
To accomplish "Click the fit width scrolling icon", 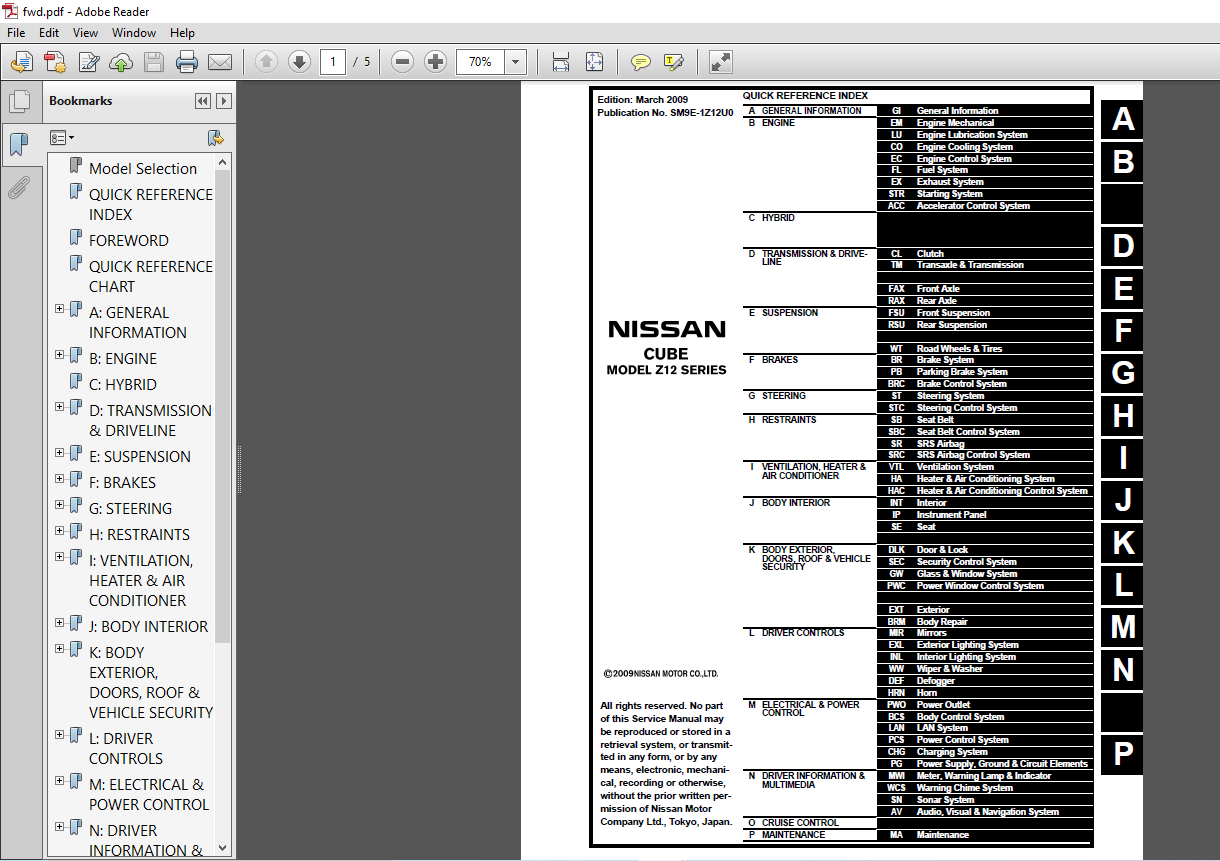I will [561, 62].
